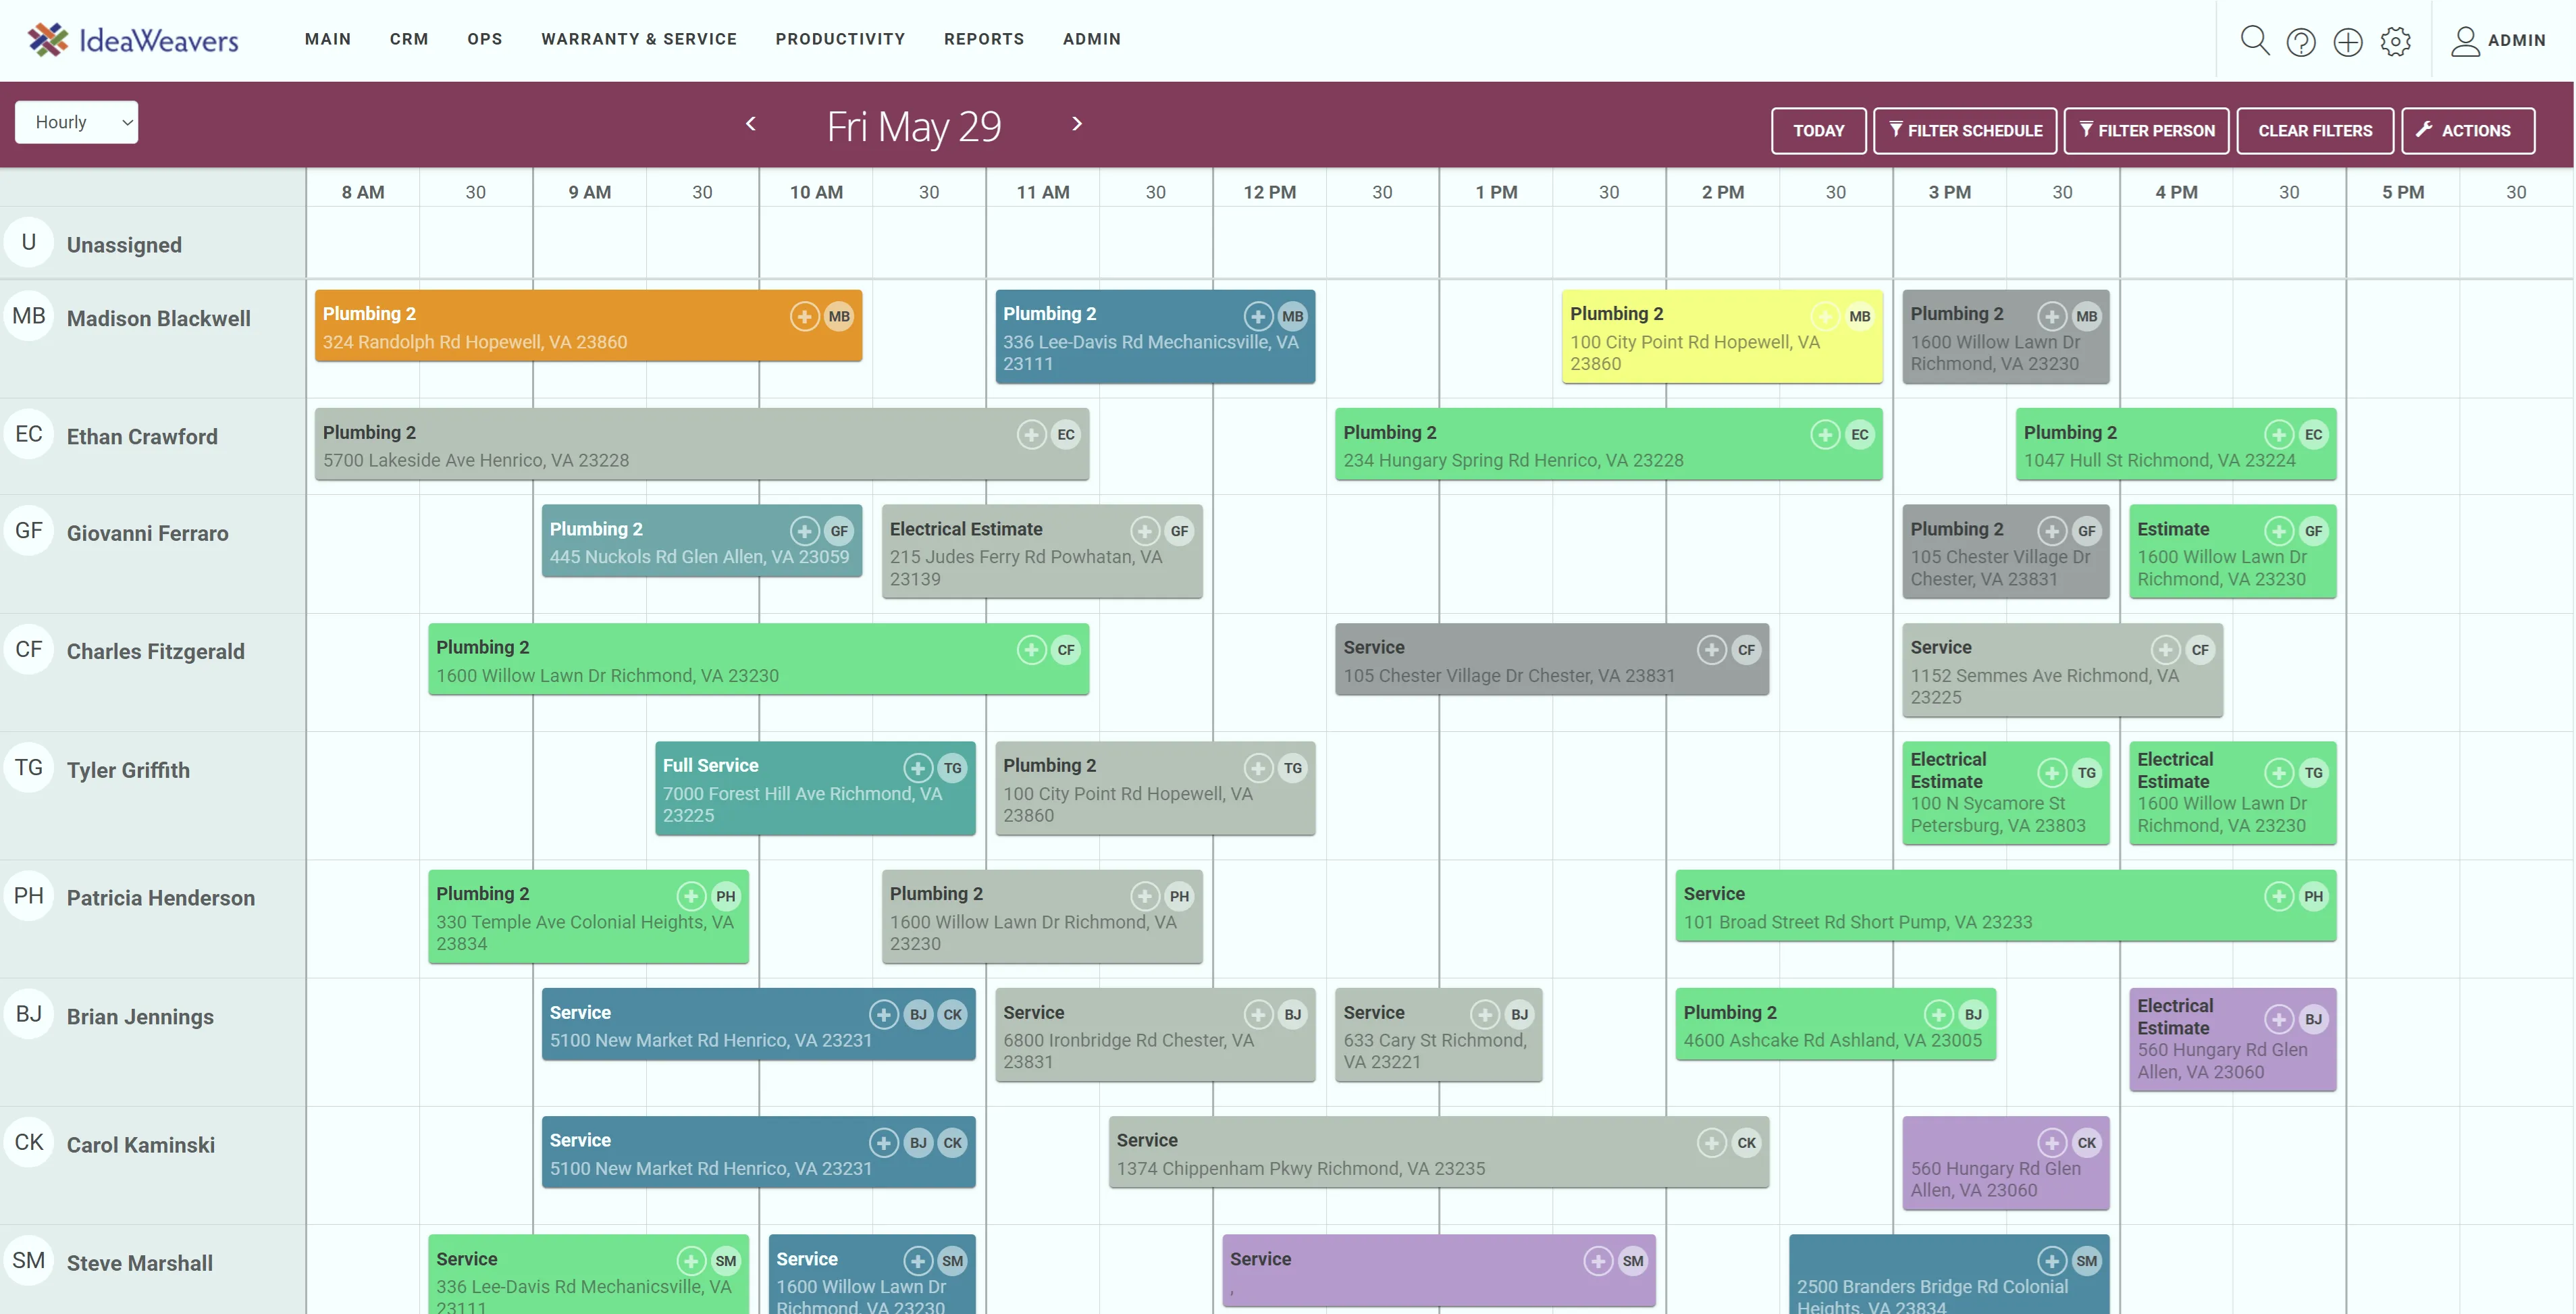
Task: Click plus icon on 1374 Chippenham Pkwy service
Action: pyautogui.click(x=1712, y=1142)
